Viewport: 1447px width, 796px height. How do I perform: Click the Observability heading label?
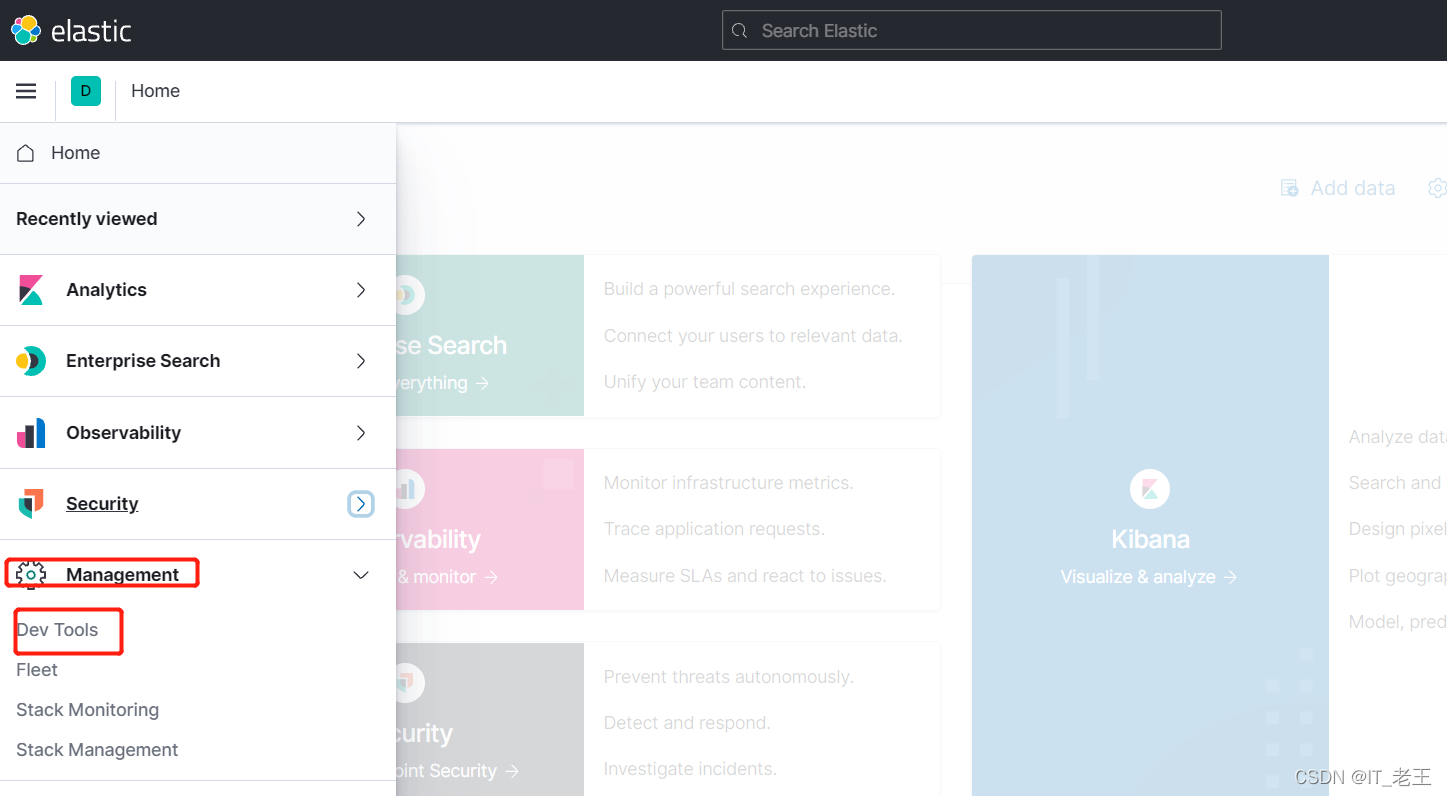pyautogui.click(x=123, y=433)
